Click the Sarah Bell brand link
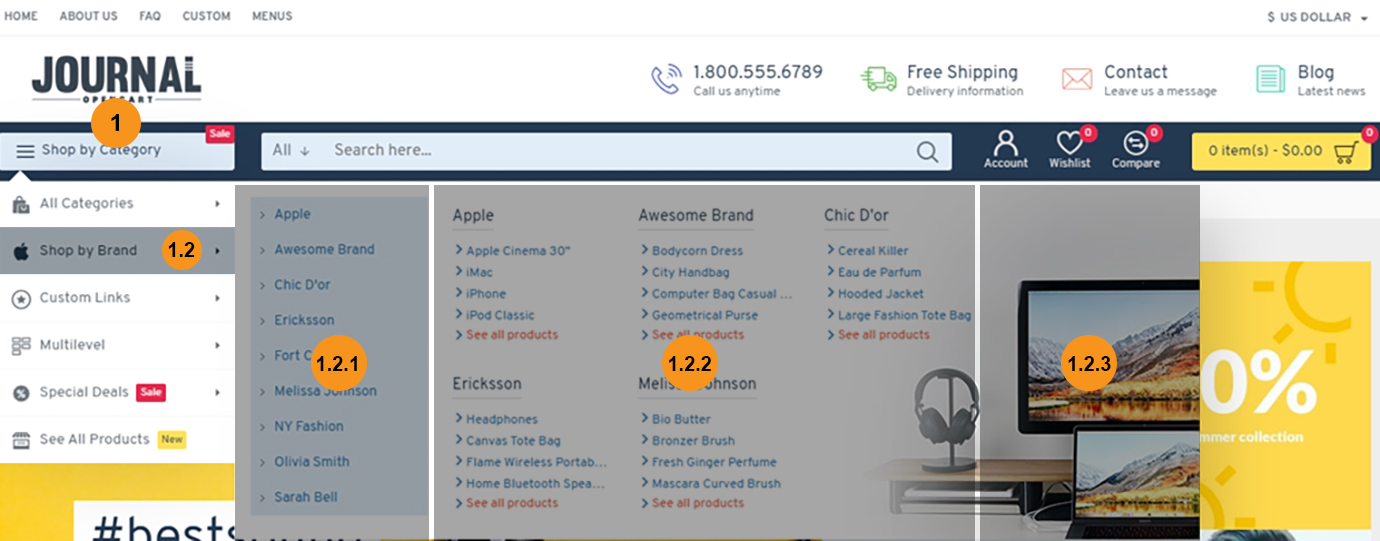This screenshot has width=1380, height=541. tap(305, 497)
